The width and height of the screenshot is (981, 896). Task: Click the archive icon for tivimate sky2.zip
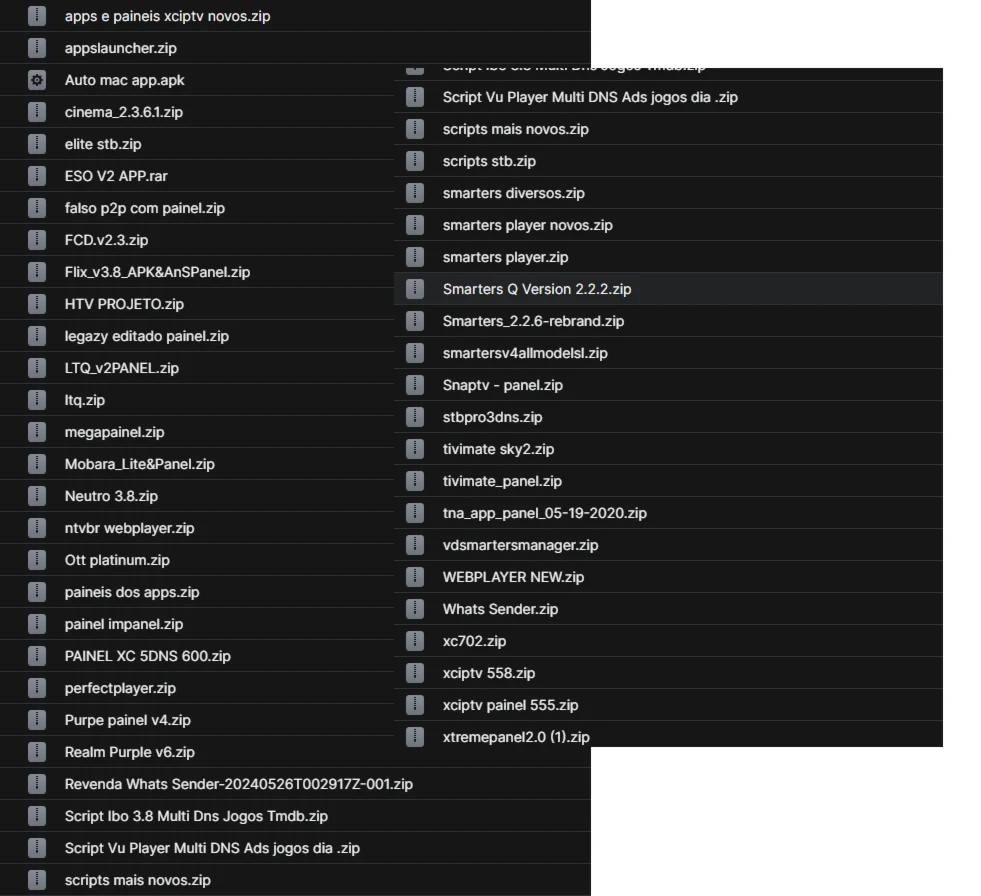click(x=415, y=449)
